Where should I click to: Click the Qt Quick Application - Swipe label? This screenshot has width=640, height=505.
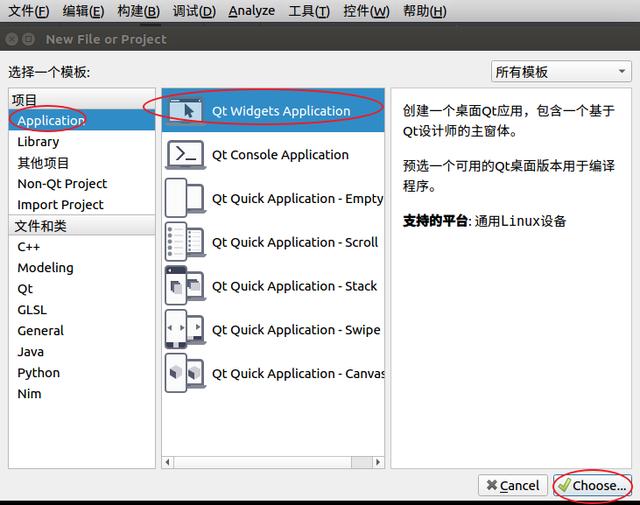[x=296, y=330]
